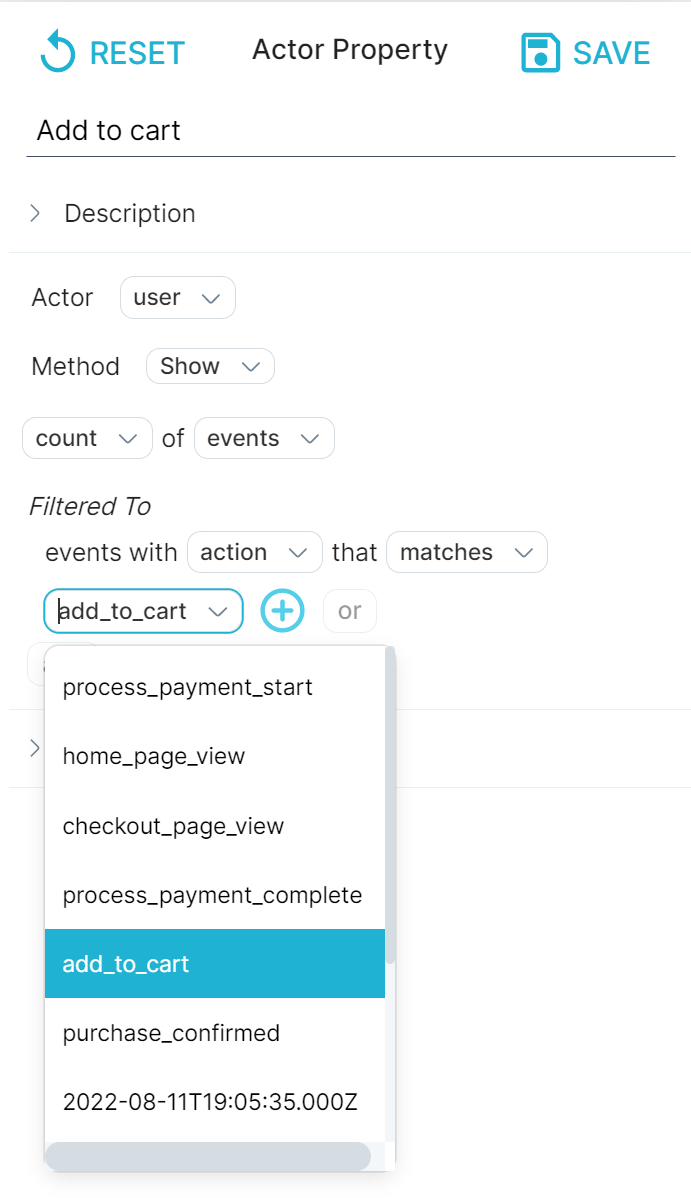Open the Actor 'user' dropdown

click(x=177, y=297)
